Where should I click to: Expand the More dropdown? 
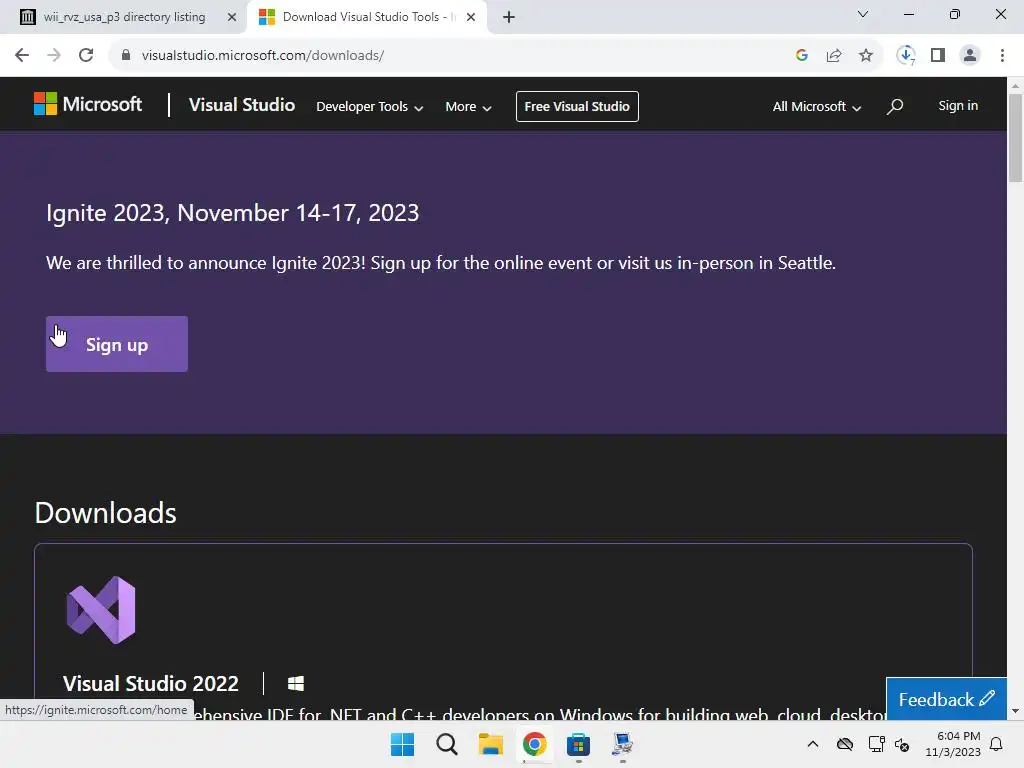click(468, 106)
